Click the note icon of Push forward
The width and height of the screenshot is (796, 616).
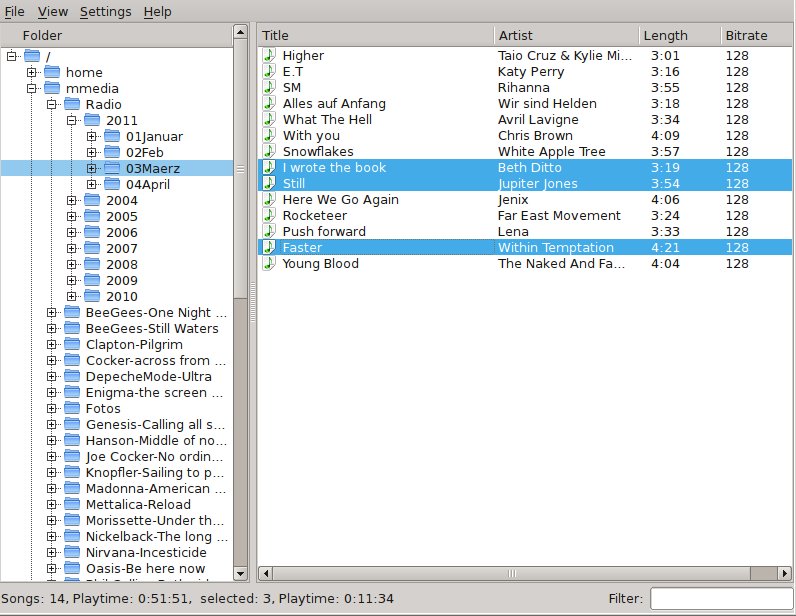[x=269, y=231]
